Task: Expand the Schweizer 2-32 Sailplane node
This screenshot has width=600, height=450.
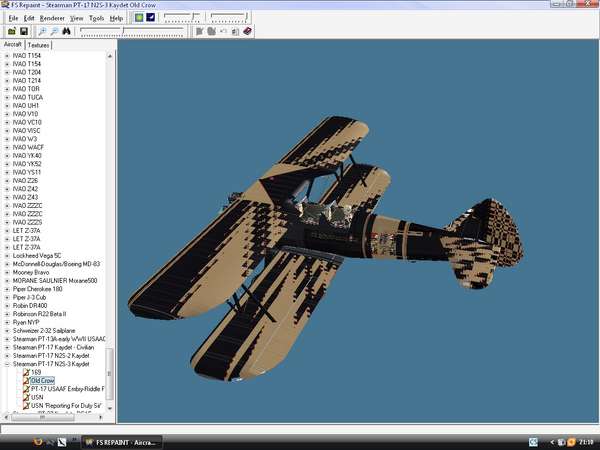Action: 7,331
